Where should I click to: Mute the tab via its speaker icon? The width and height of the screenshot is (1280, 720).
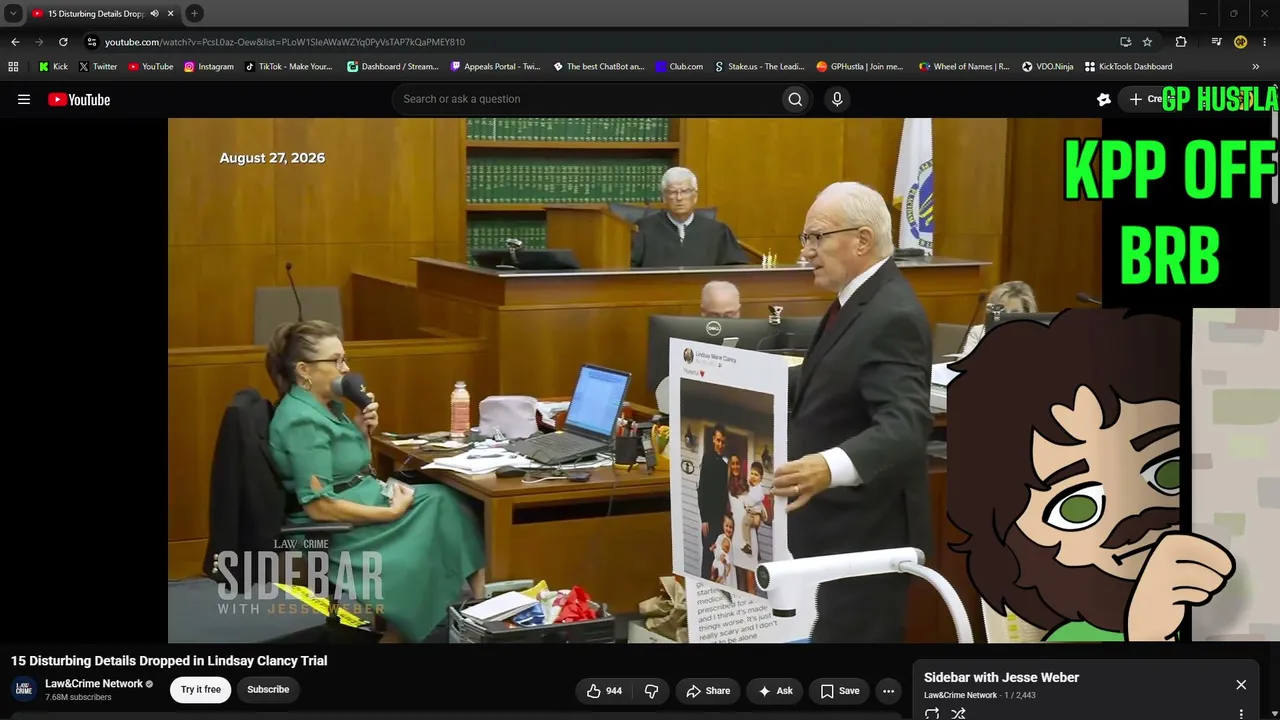pyautogui.click(x=154, y=14)
